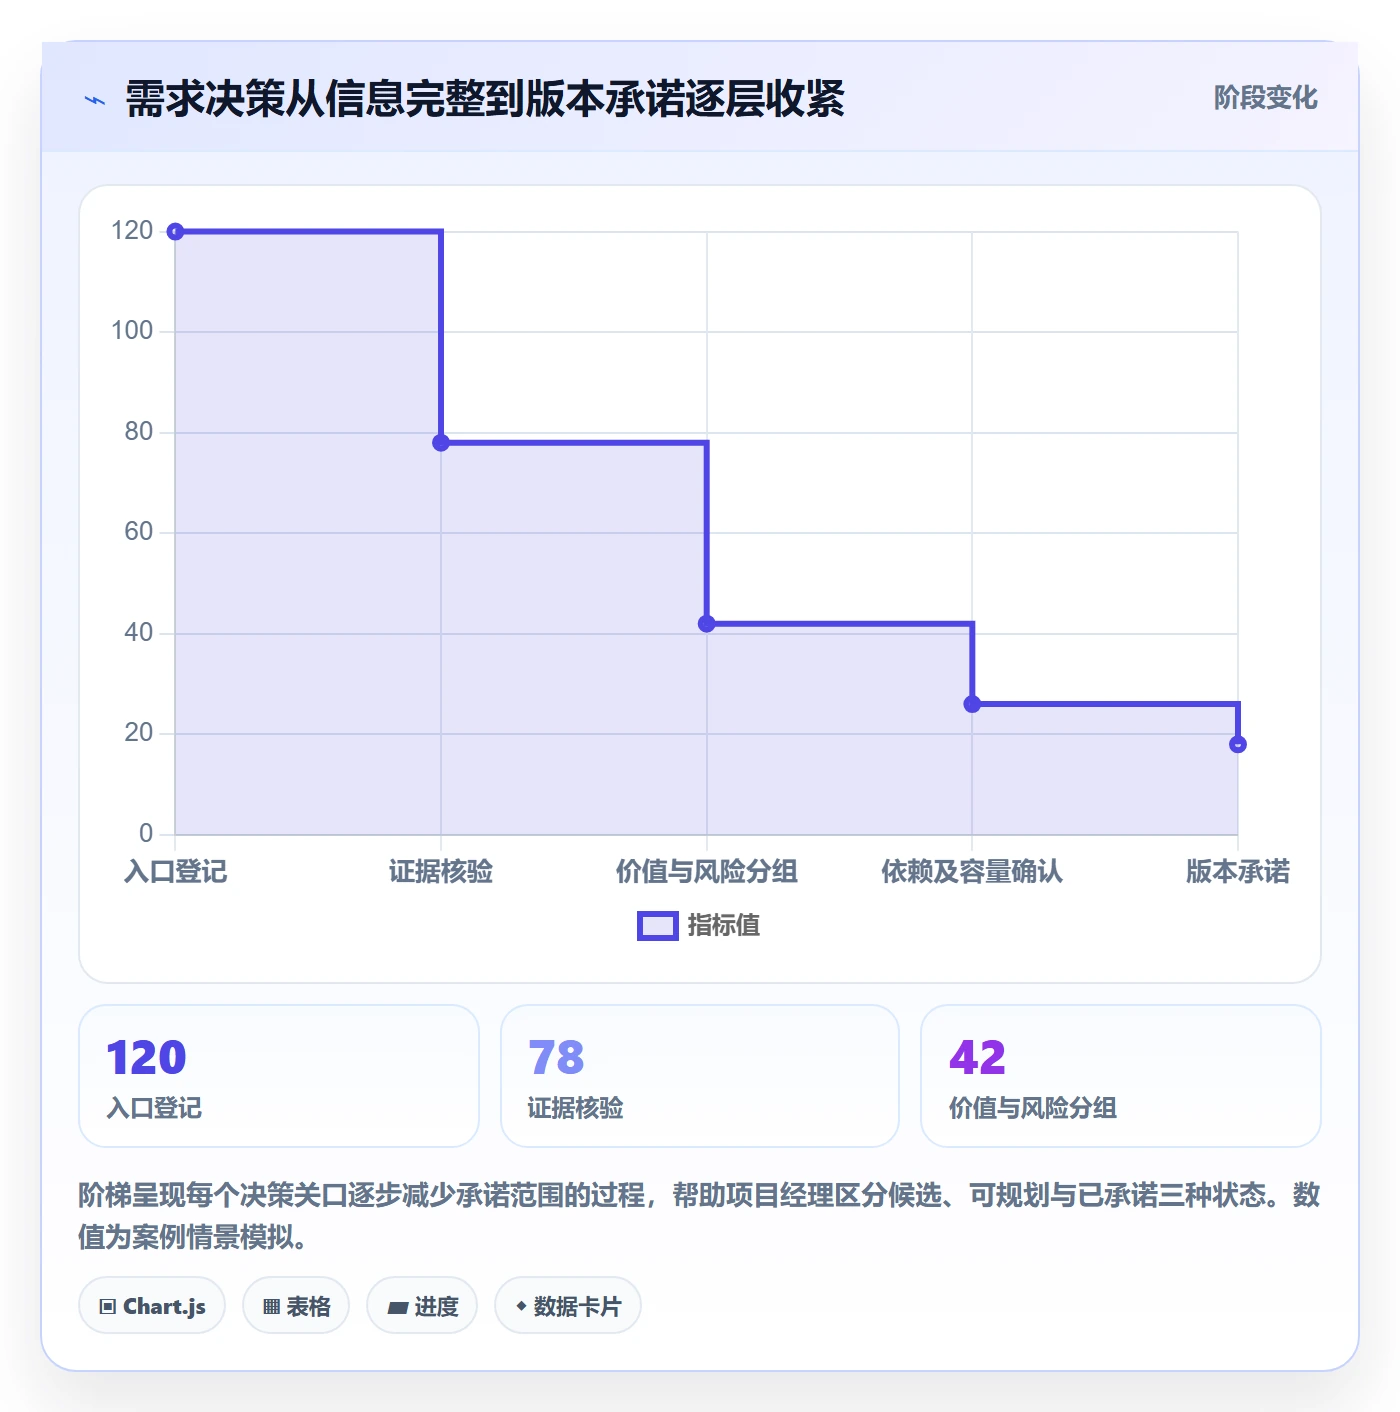Click the square icon in the Chart.js tag
Viewport: 1400px width, 1412px height.
108,1307
